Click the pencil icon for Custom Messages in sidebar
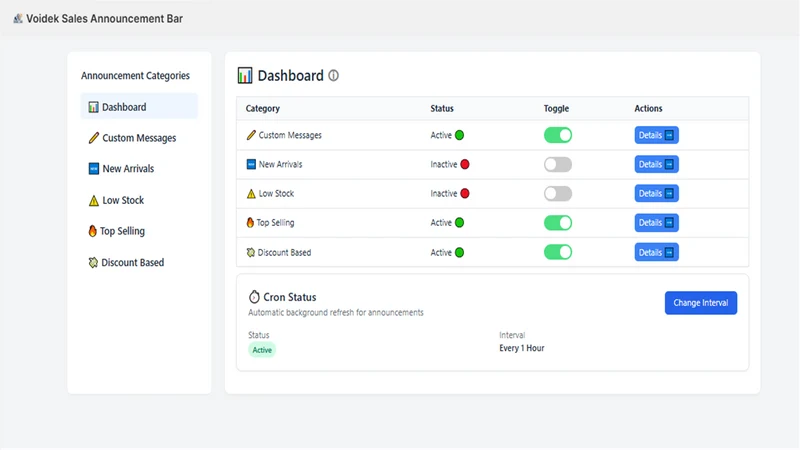Viewport: 800px width, 450px height. [93, 138]
